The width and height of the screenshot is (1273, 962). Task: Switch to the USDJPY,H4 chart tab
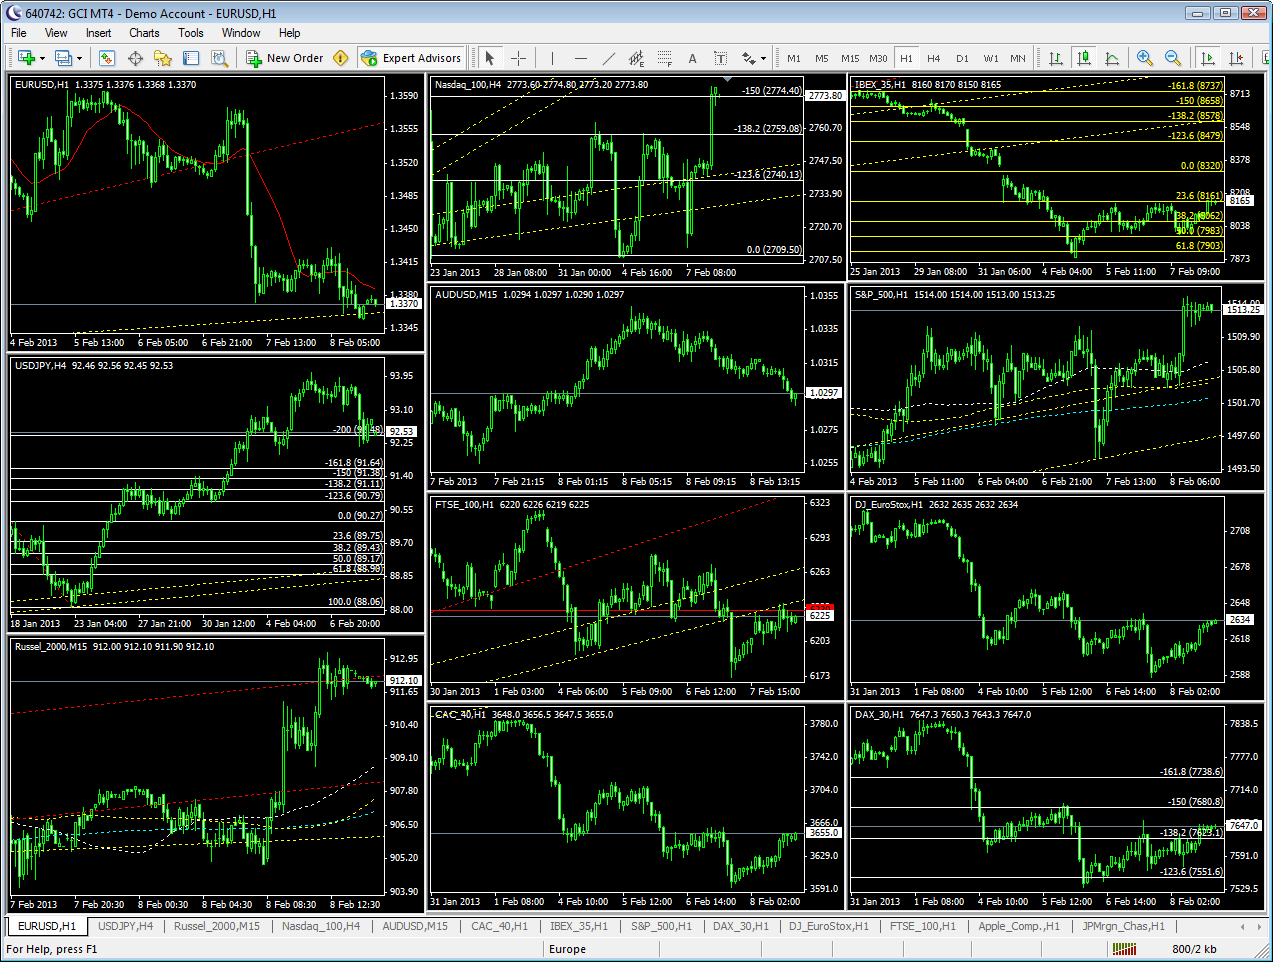pyautogui.click(x=125, y=926)
